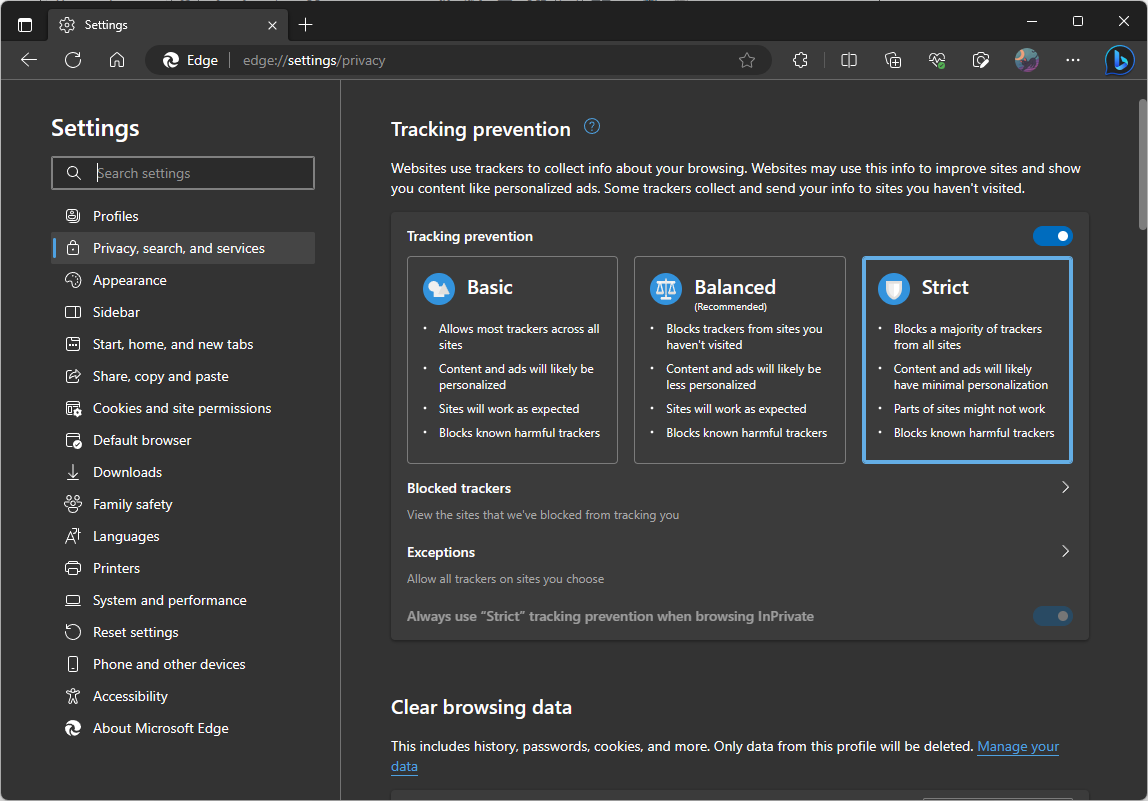
Task: Click the Manage your data link
Action: [x=1017, y=746]
